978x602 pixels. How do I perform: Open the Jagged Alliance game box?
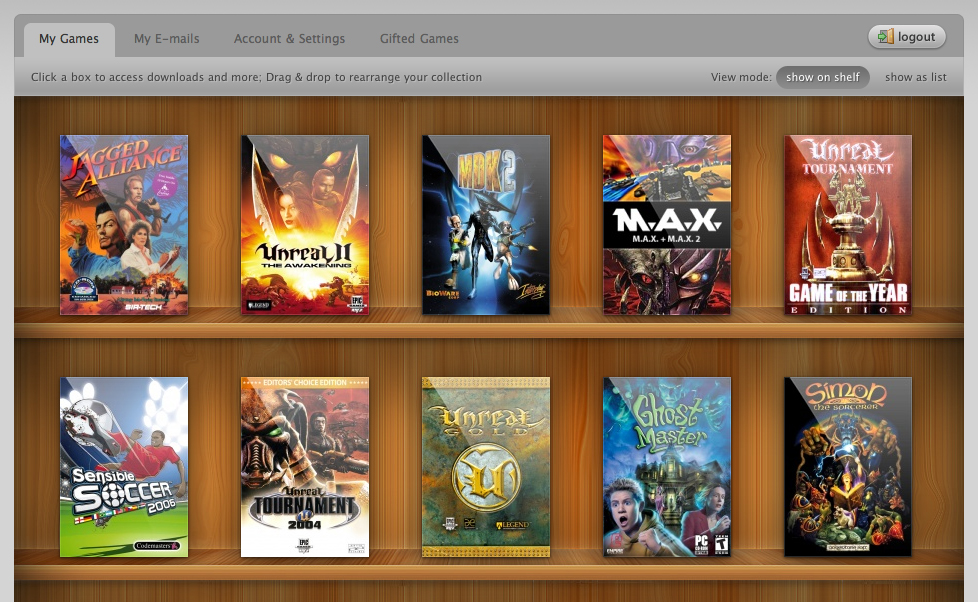[124, 225]
